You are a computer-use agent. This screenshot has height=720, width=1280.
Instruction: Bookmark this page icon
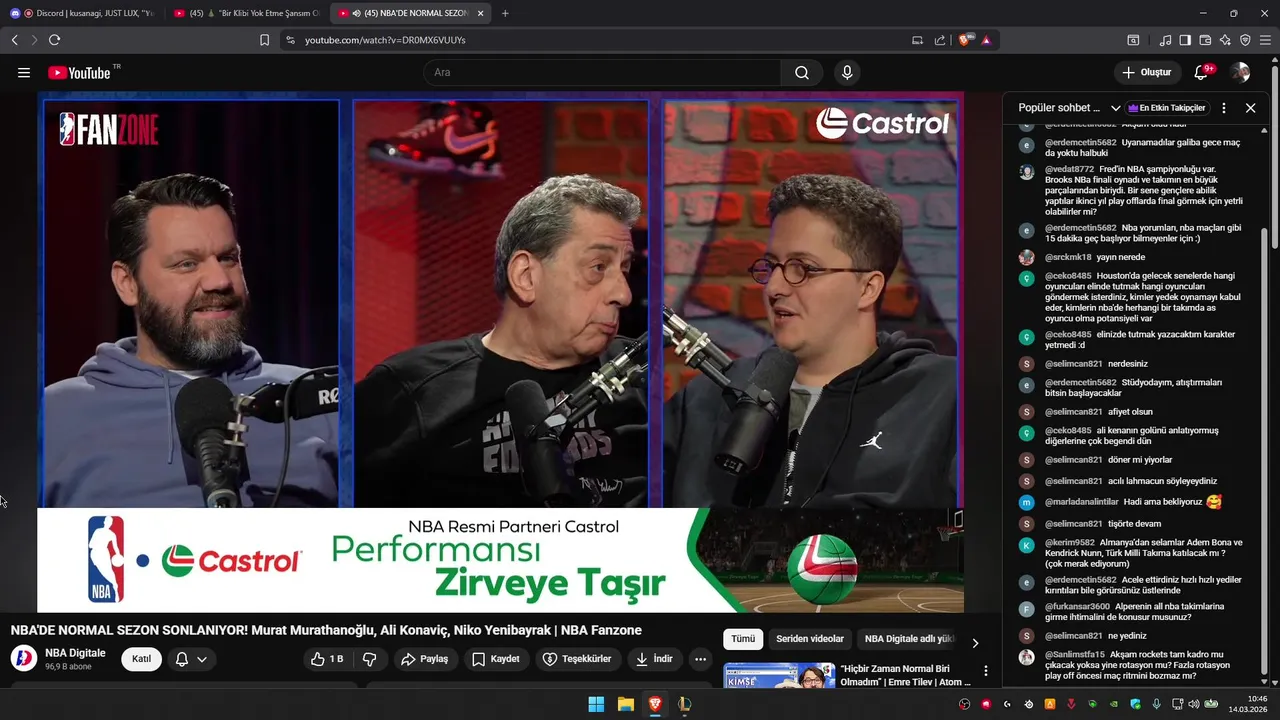(264, 40)
